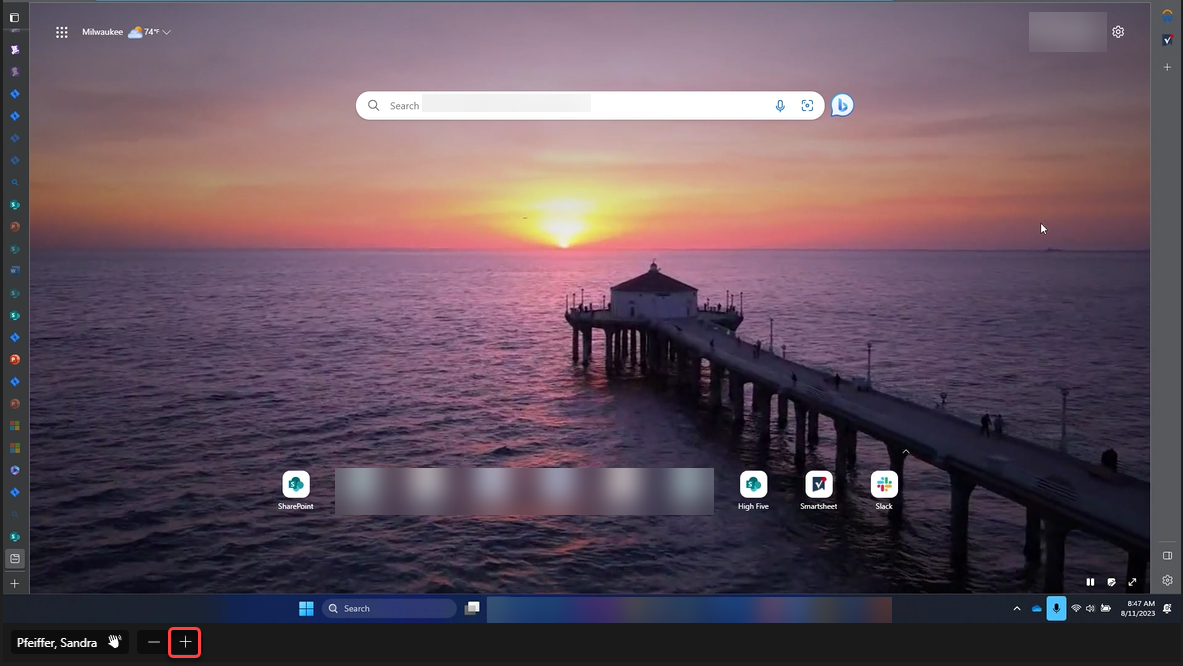The height and width of the screenshot is (666, 1183).
Task: Open the High Five quick link
Action: [x=753, y=484]
